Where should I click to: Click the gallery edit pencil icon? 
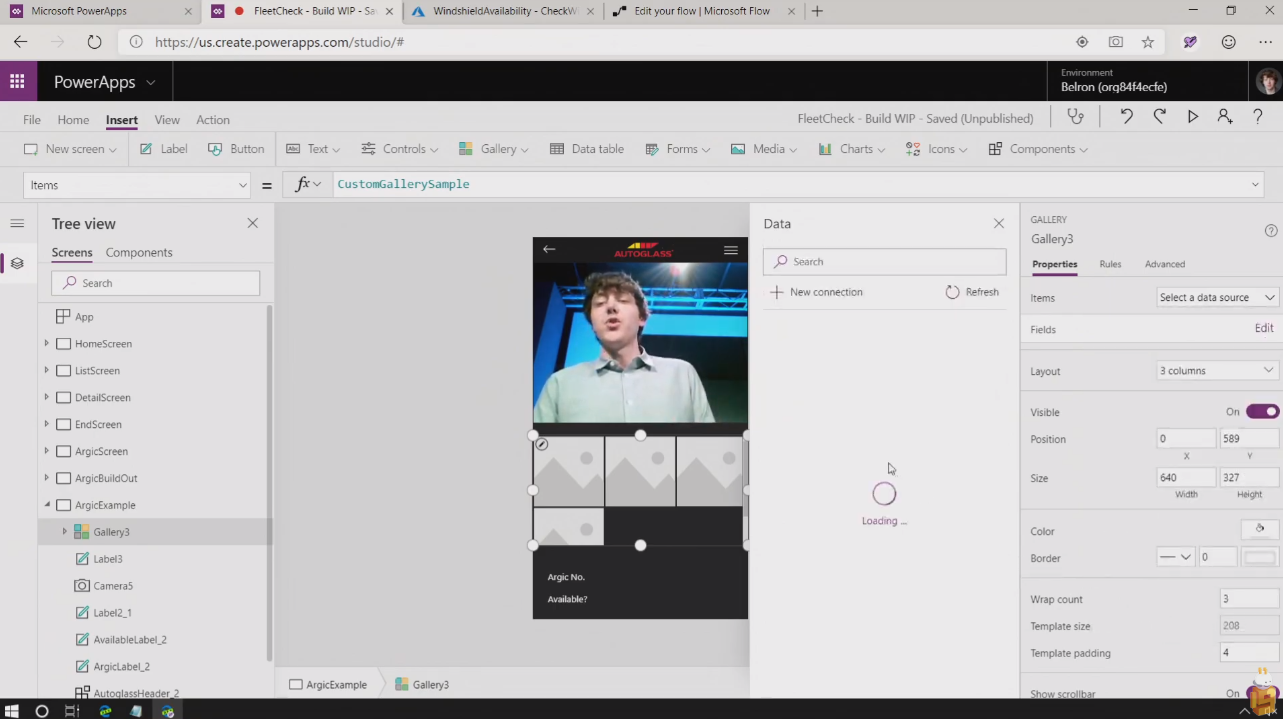[x=541, y=444]
